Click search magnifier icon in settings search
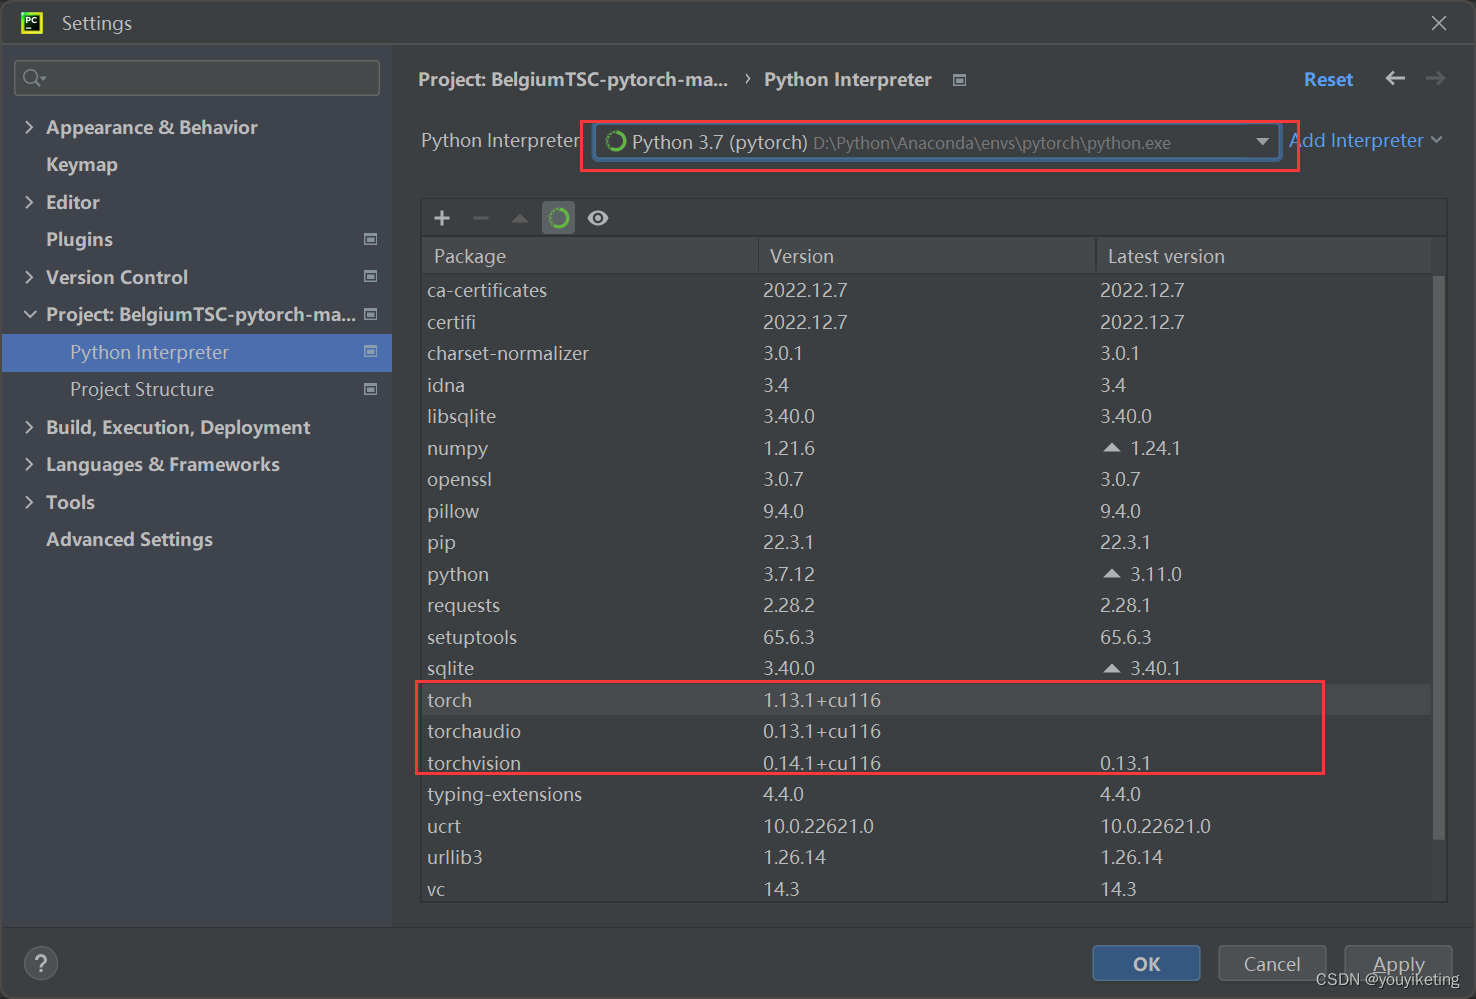1476x999 pixels. click(x=34, y=78)
